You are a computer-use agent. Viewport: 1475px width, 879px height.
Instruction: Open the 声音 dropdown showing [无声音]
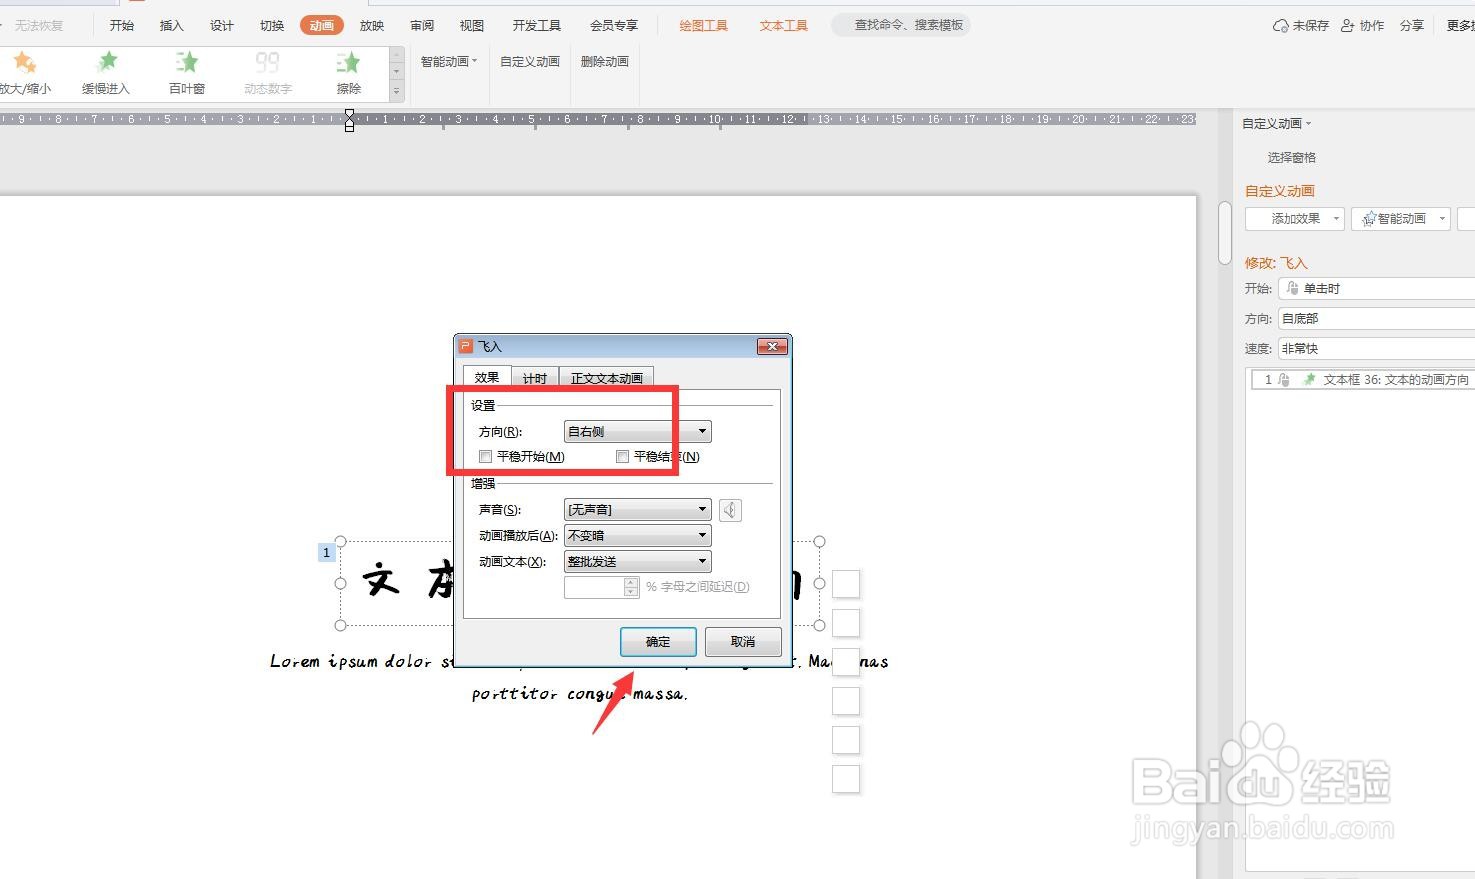637,510
